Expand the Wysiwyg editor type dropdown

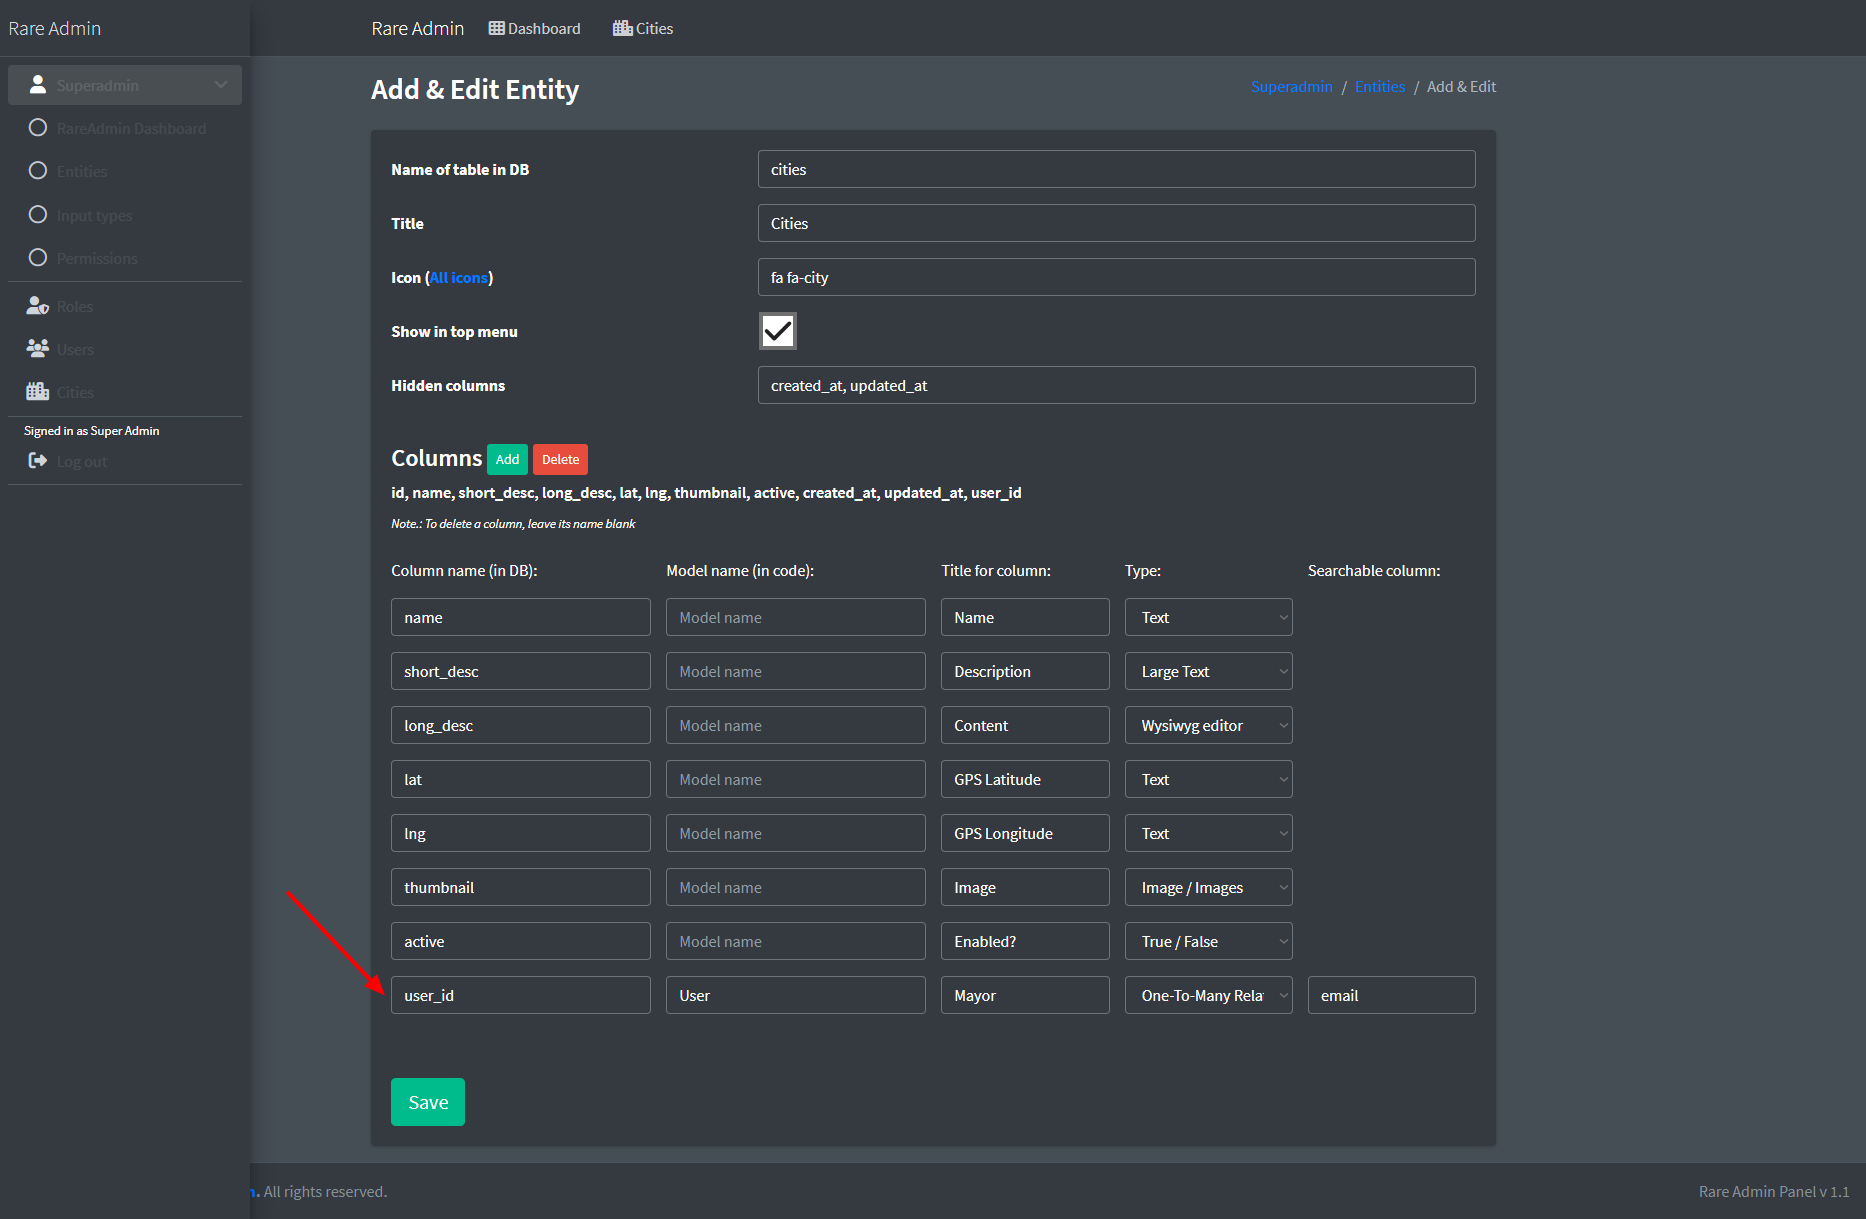1208,725
